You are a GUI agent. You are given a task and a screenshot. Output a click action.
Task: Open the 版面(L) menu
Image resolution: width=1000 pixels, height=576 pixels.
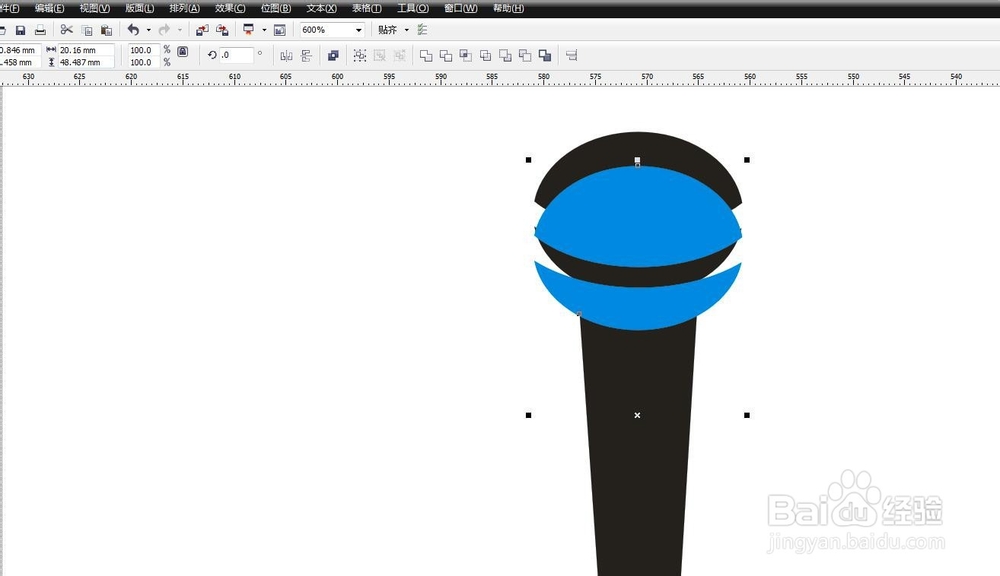139,8
